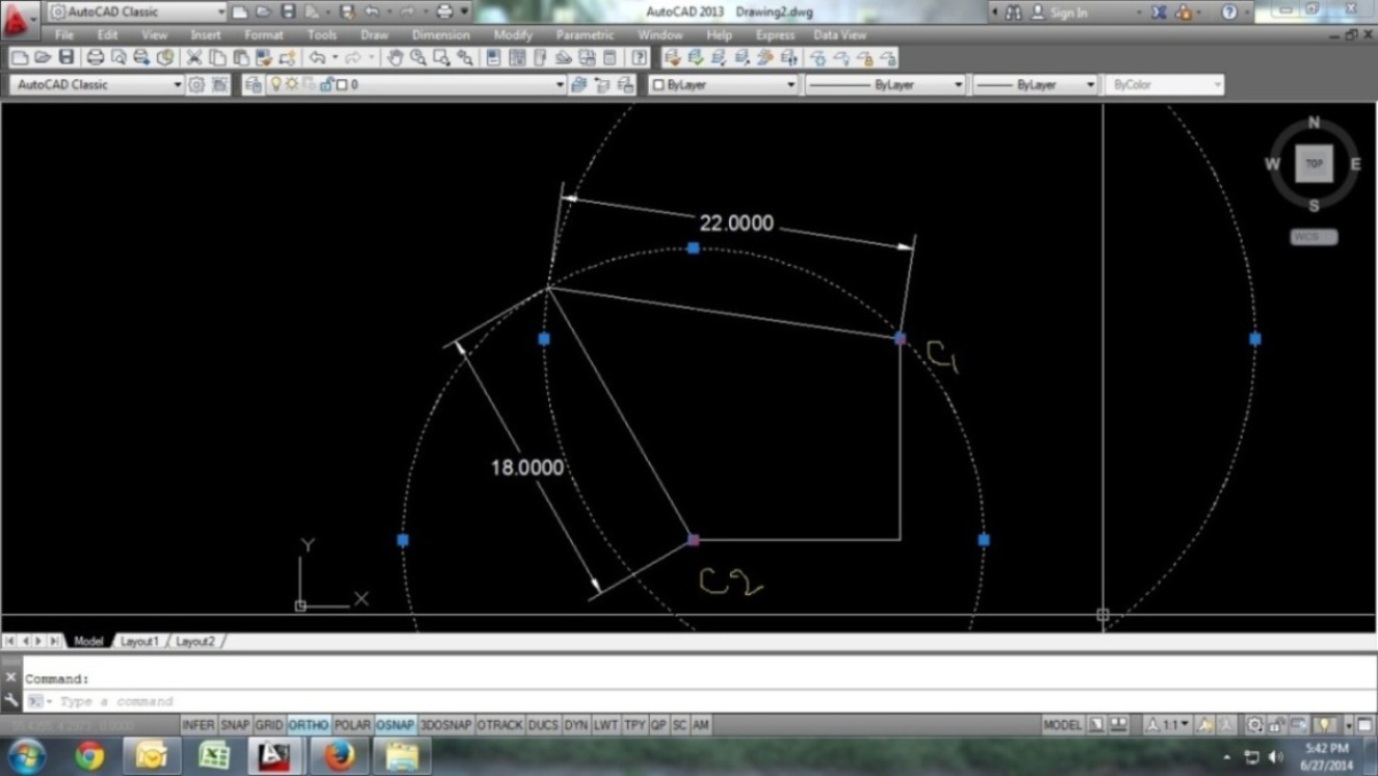Open the ByLayer linetype dropdown
Image resolution: width=1378 pixels, height=776 pixels.
(x=886, y=85)
